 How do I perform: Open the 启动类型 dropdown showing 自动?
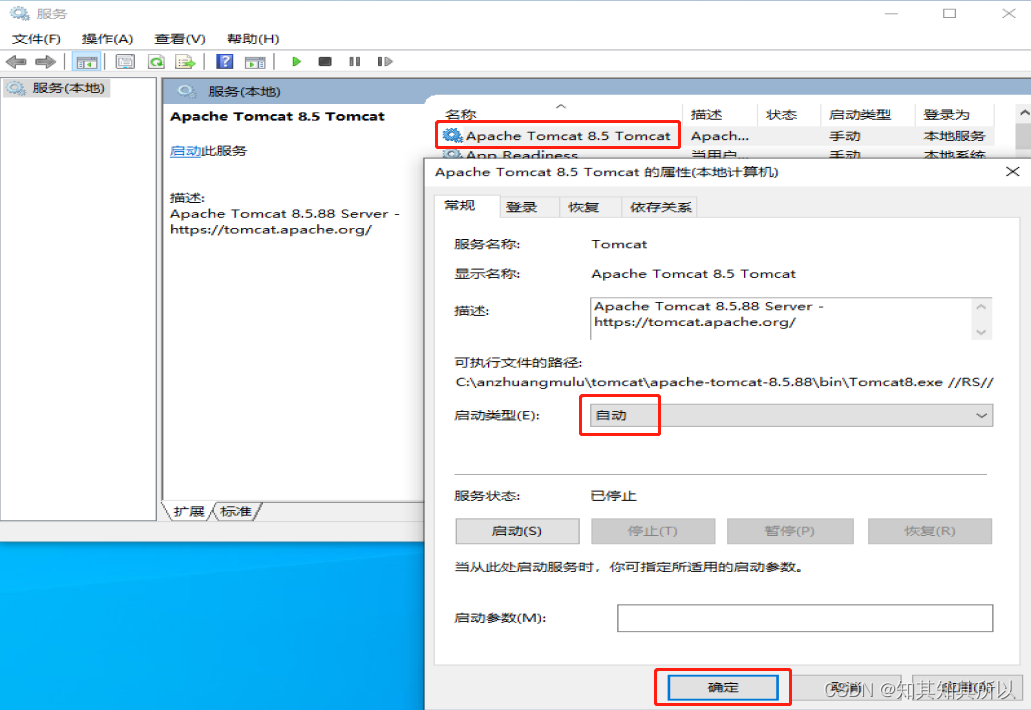pyautogui.click(x=791, y=415)
